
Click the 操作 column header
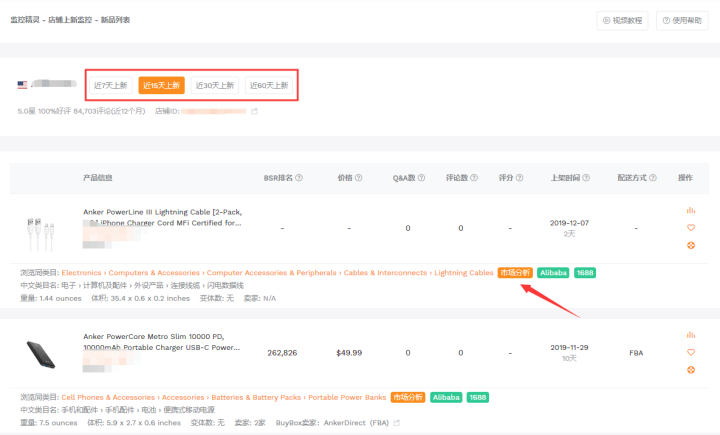(685, 178)
